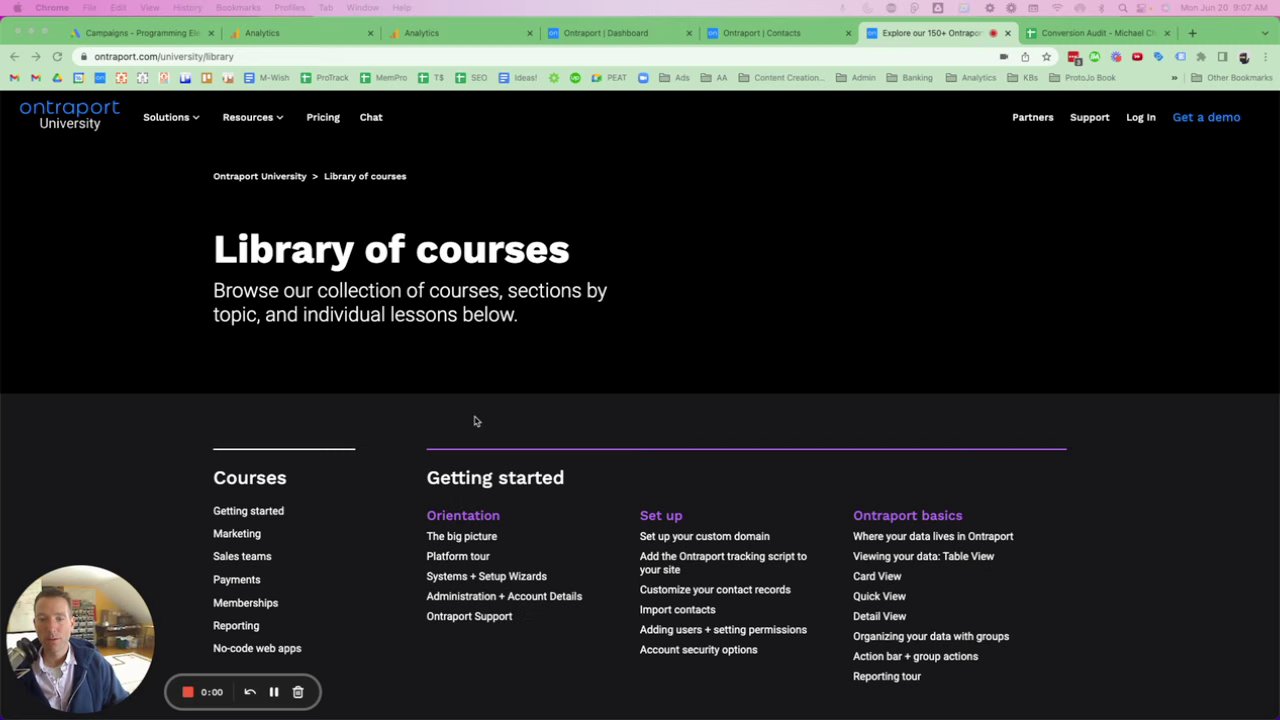The image size is (1280, 720).
Task: Select Reporting in Courses list
Action: click(x=236, y=626)
